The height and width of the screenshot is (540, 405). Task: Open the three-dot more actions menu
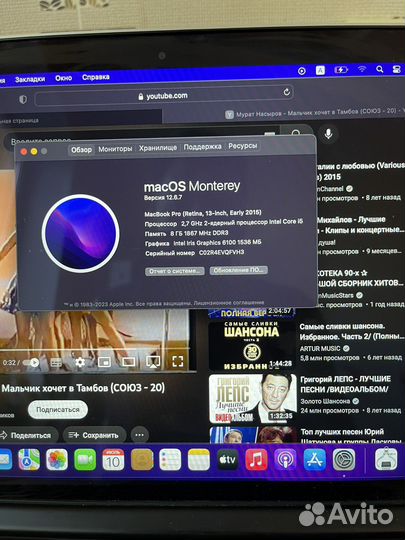click(139, 435)
